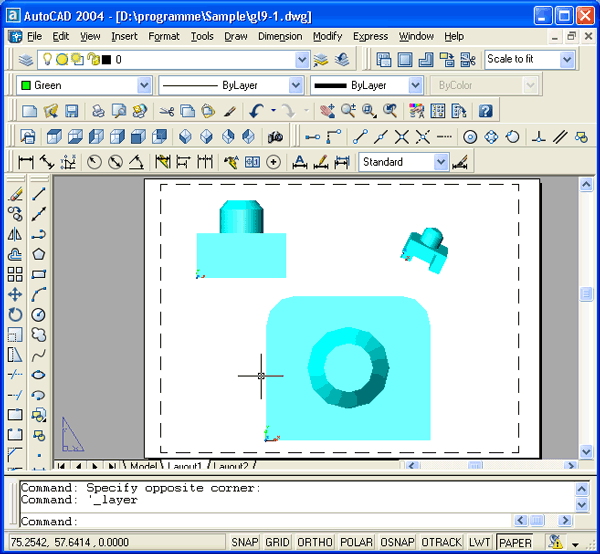Click the Move tool icon
This screenshot has height=554, width=600.
[15, 294]
